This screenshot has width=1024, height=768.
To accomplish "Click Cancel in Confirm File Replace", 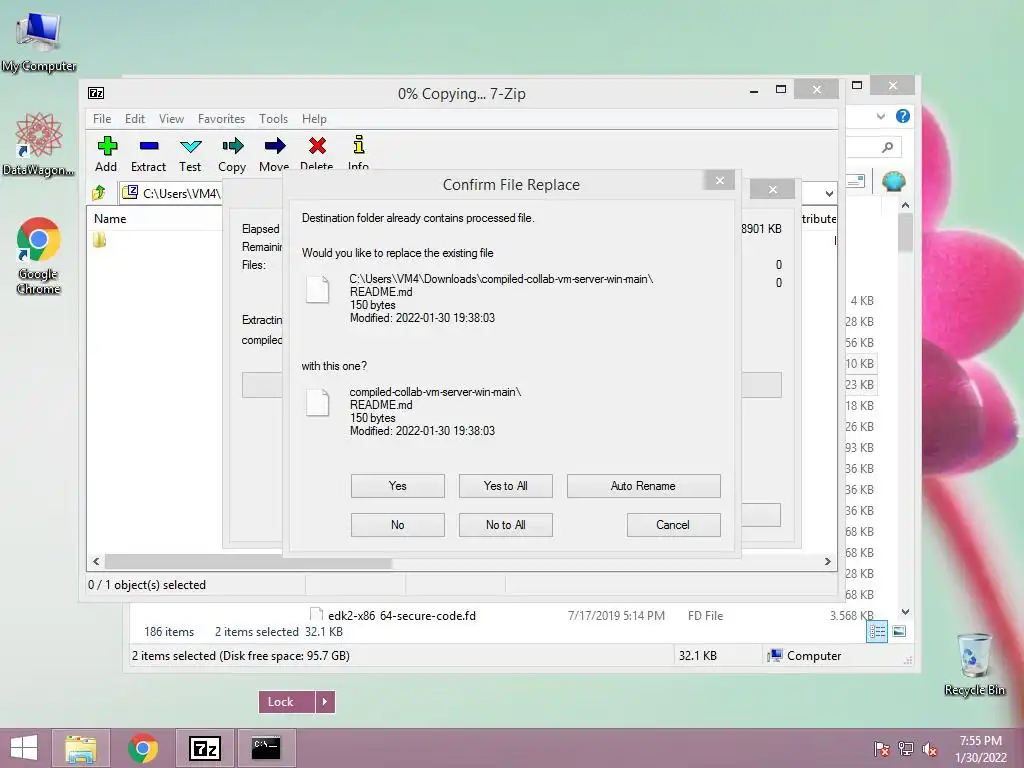I will (673, 525).
